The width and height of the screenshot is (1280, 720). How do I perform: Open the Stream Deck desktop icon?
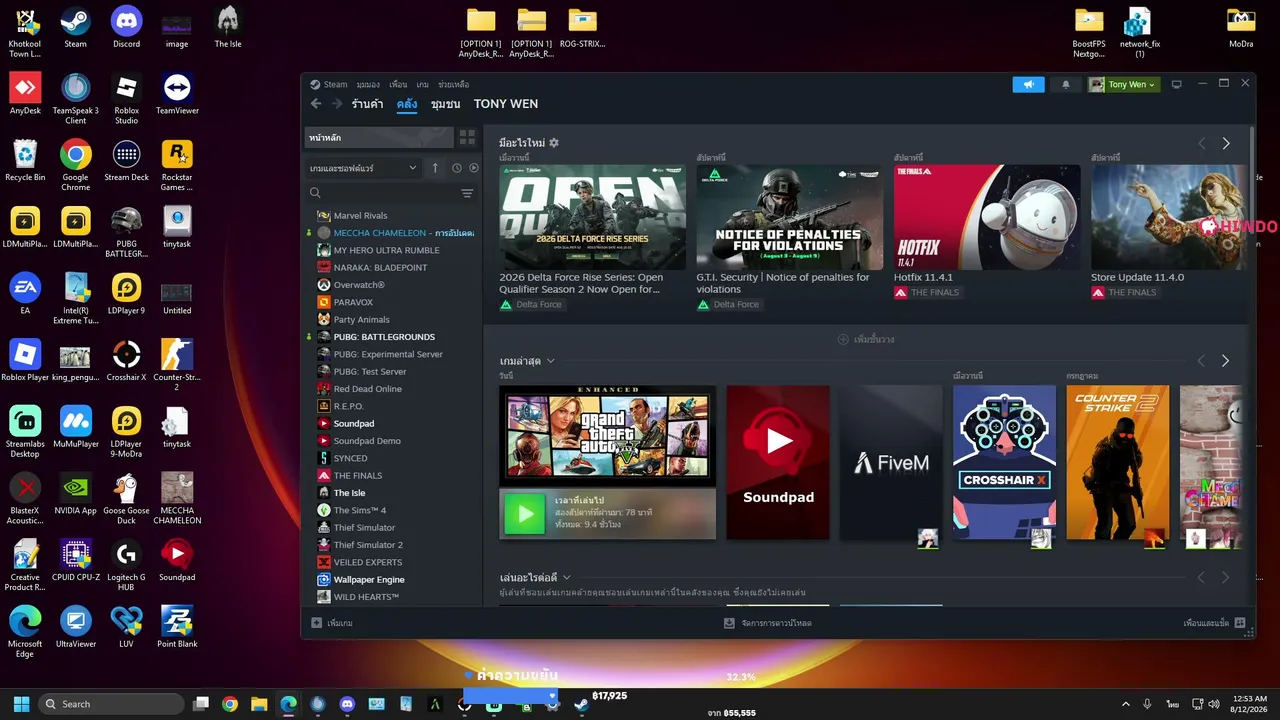click(x=126, y=161)
